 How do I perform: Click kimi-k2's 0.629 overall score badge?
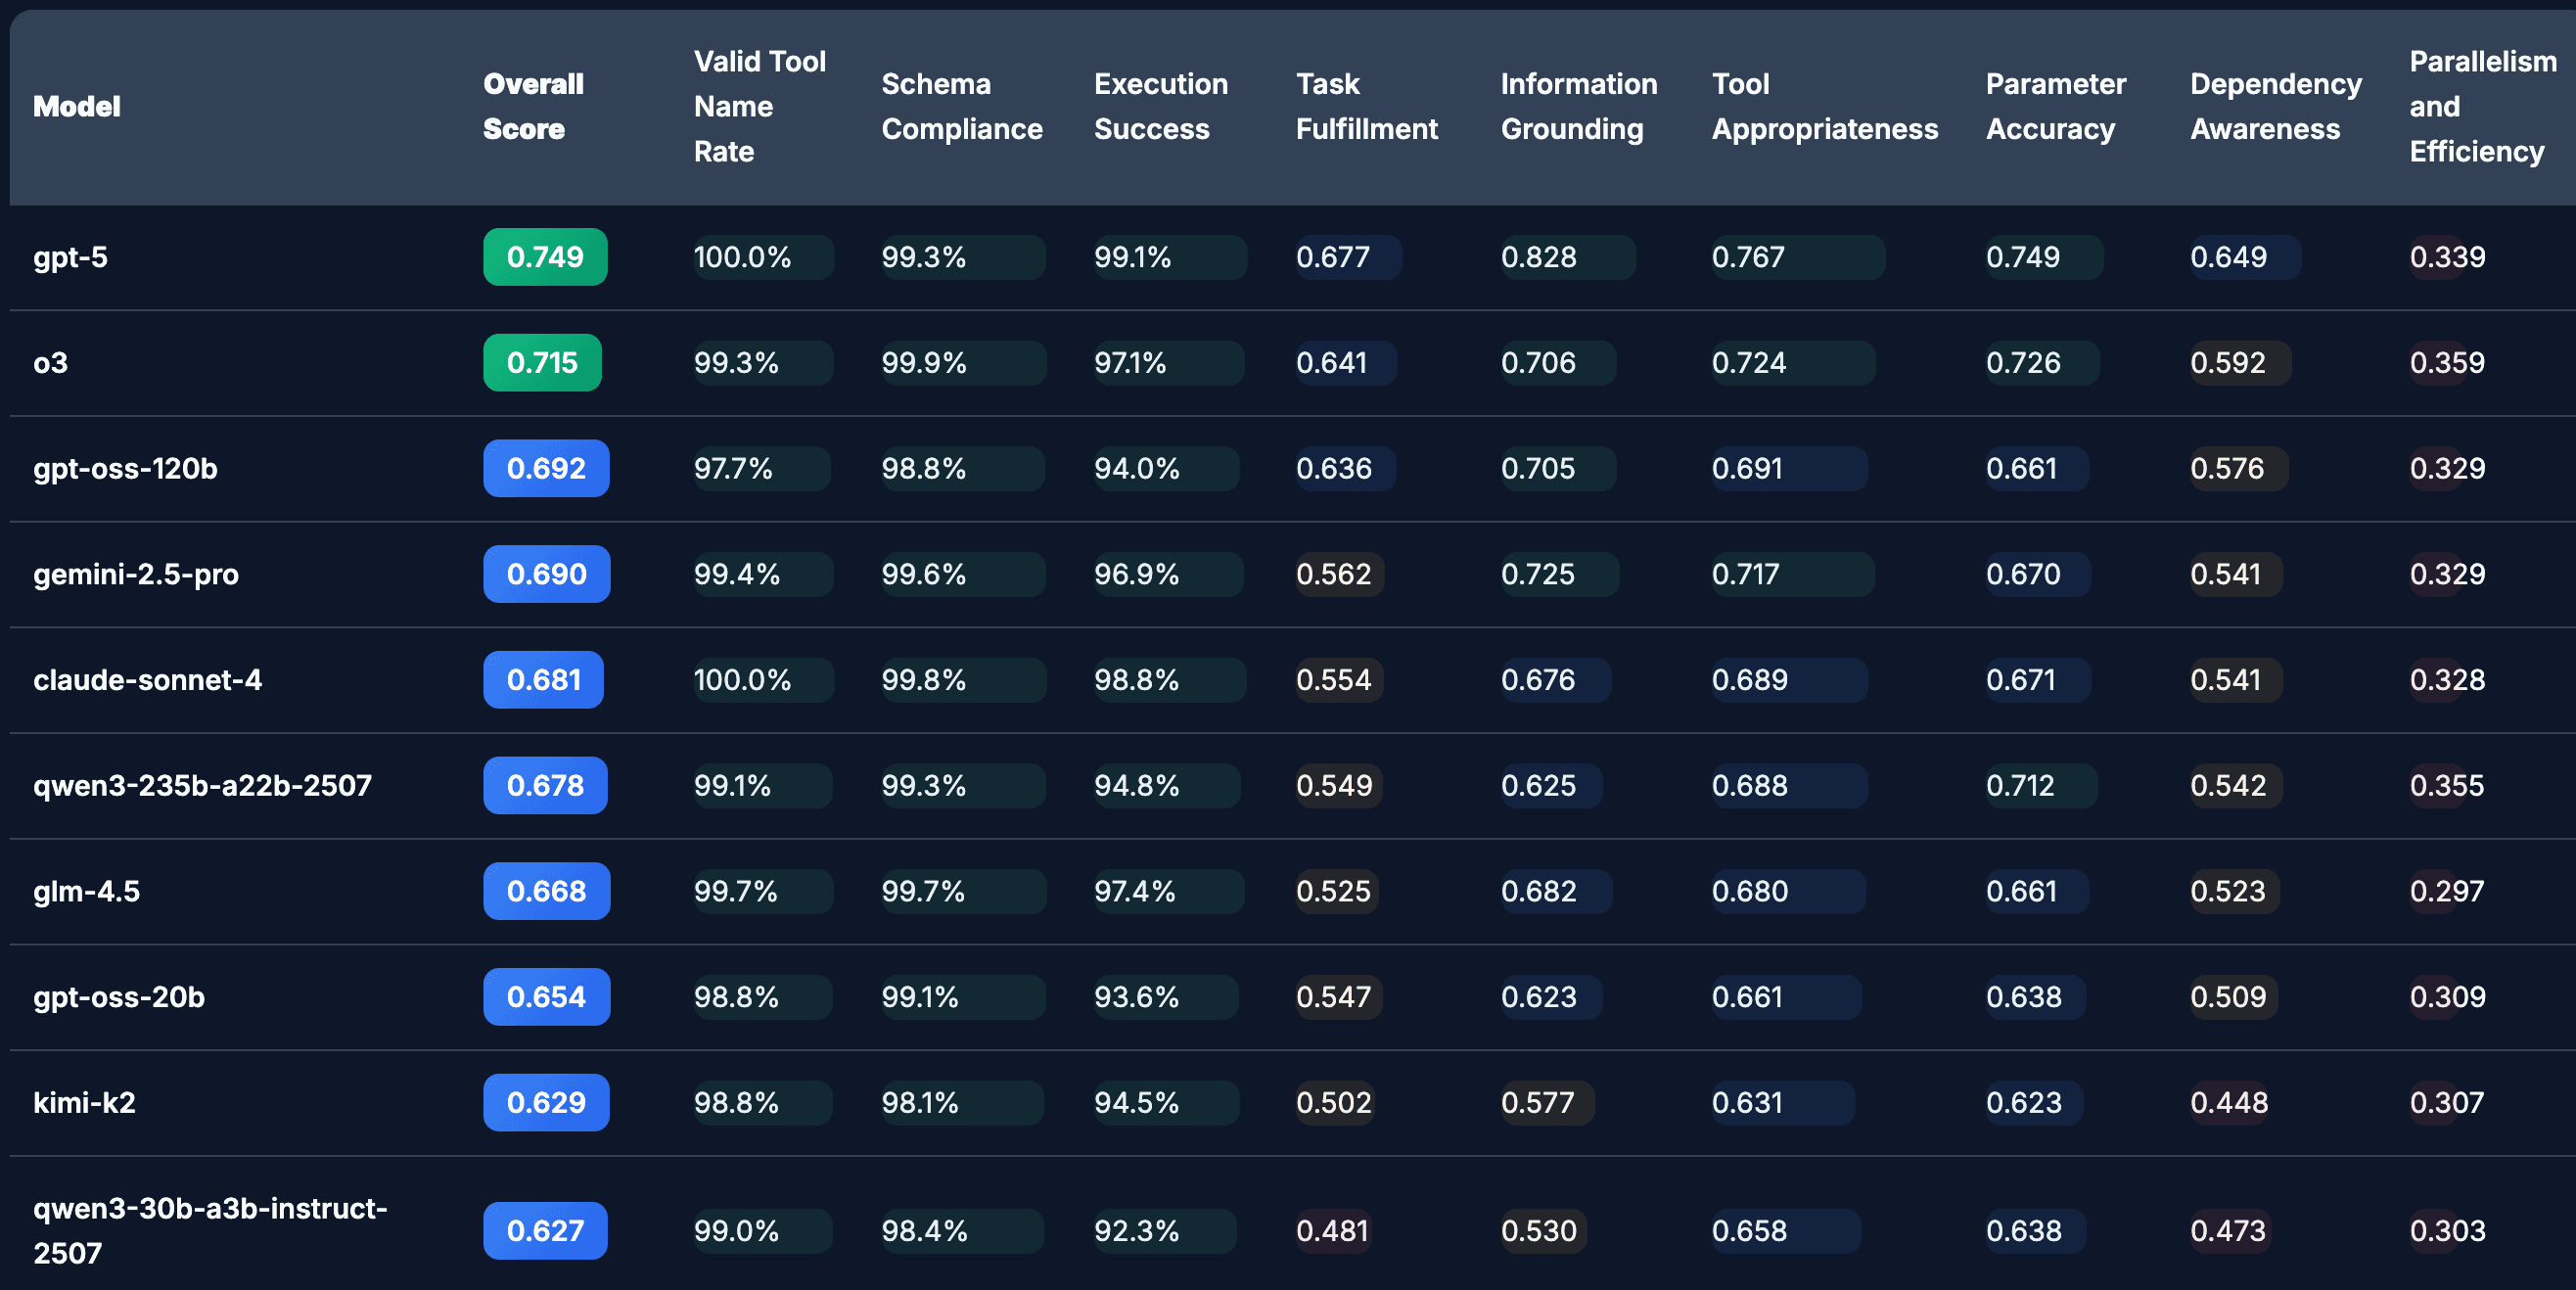point(546,1102)
